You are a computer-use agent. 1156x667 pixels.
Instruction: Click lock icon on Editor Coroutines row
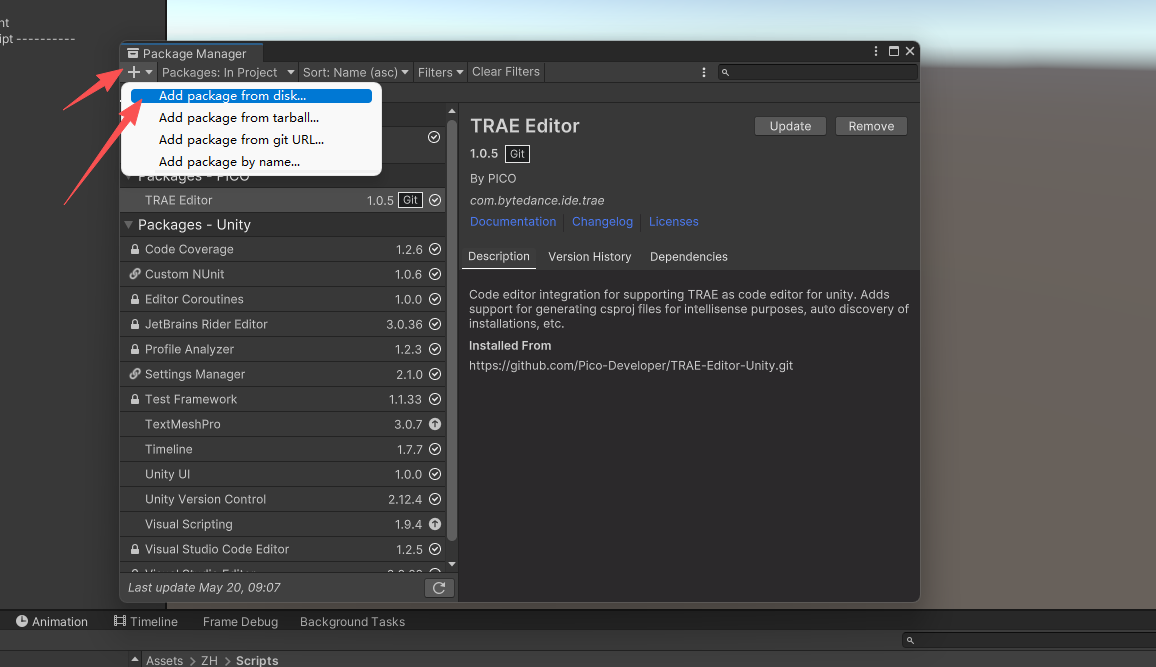click(x=135, y=299)
